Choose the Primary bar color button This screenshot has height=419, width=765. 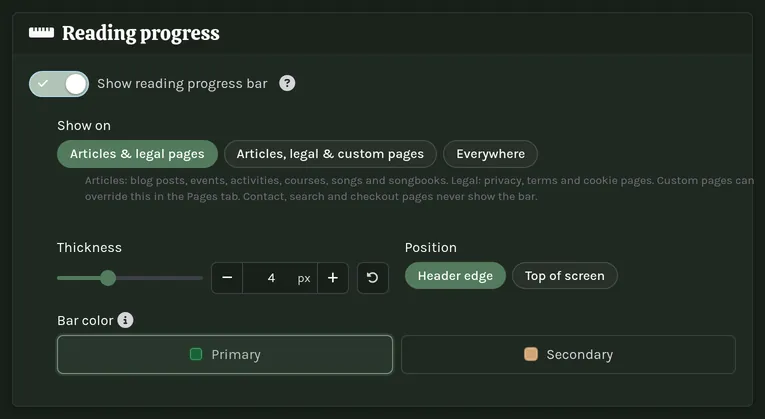(x=225, y=355)
